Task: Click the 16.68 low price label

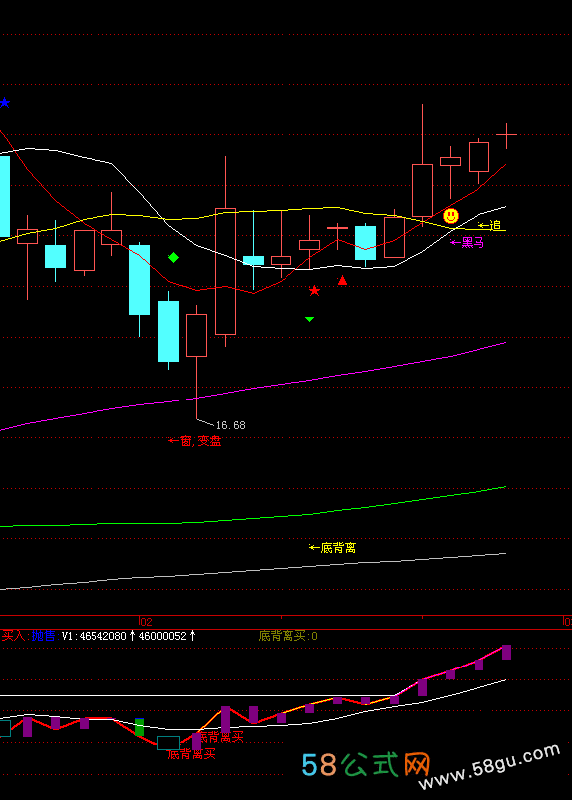Action: click(231, 425)
